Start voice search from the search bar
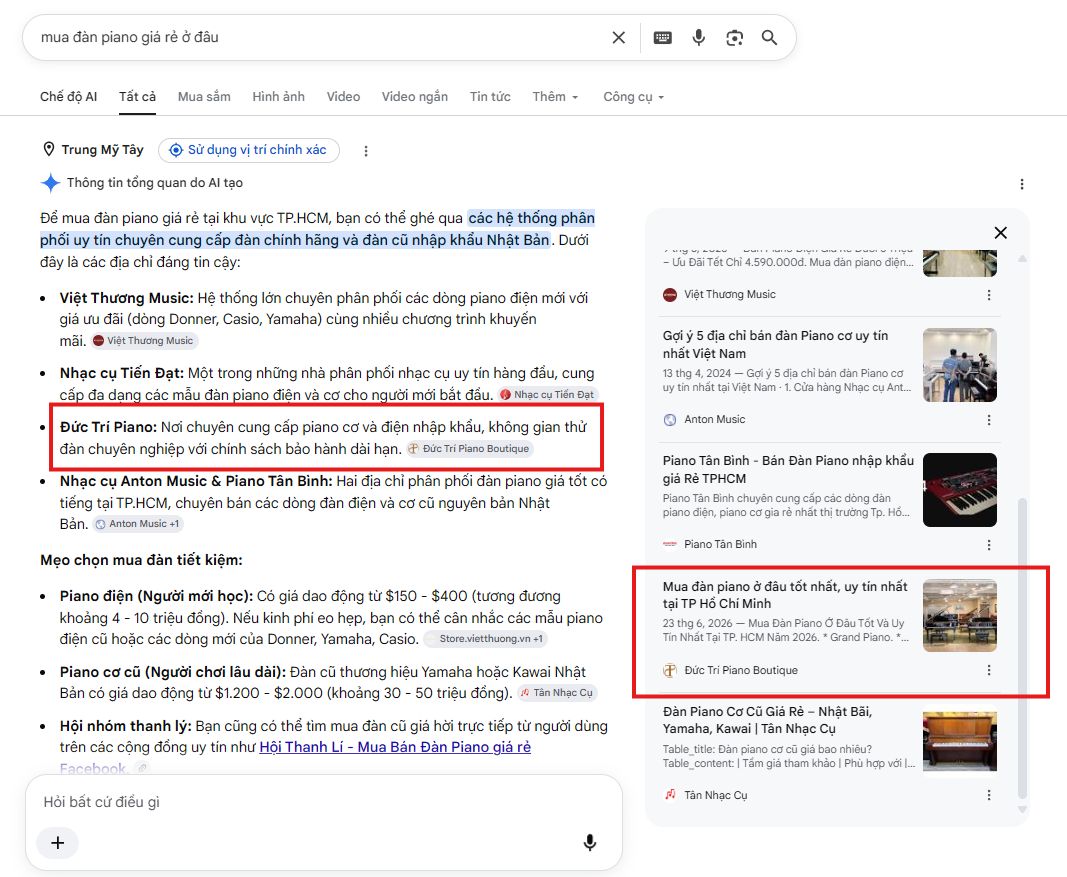The width and height of the screenshot is (1067, 877). (698, 37)
